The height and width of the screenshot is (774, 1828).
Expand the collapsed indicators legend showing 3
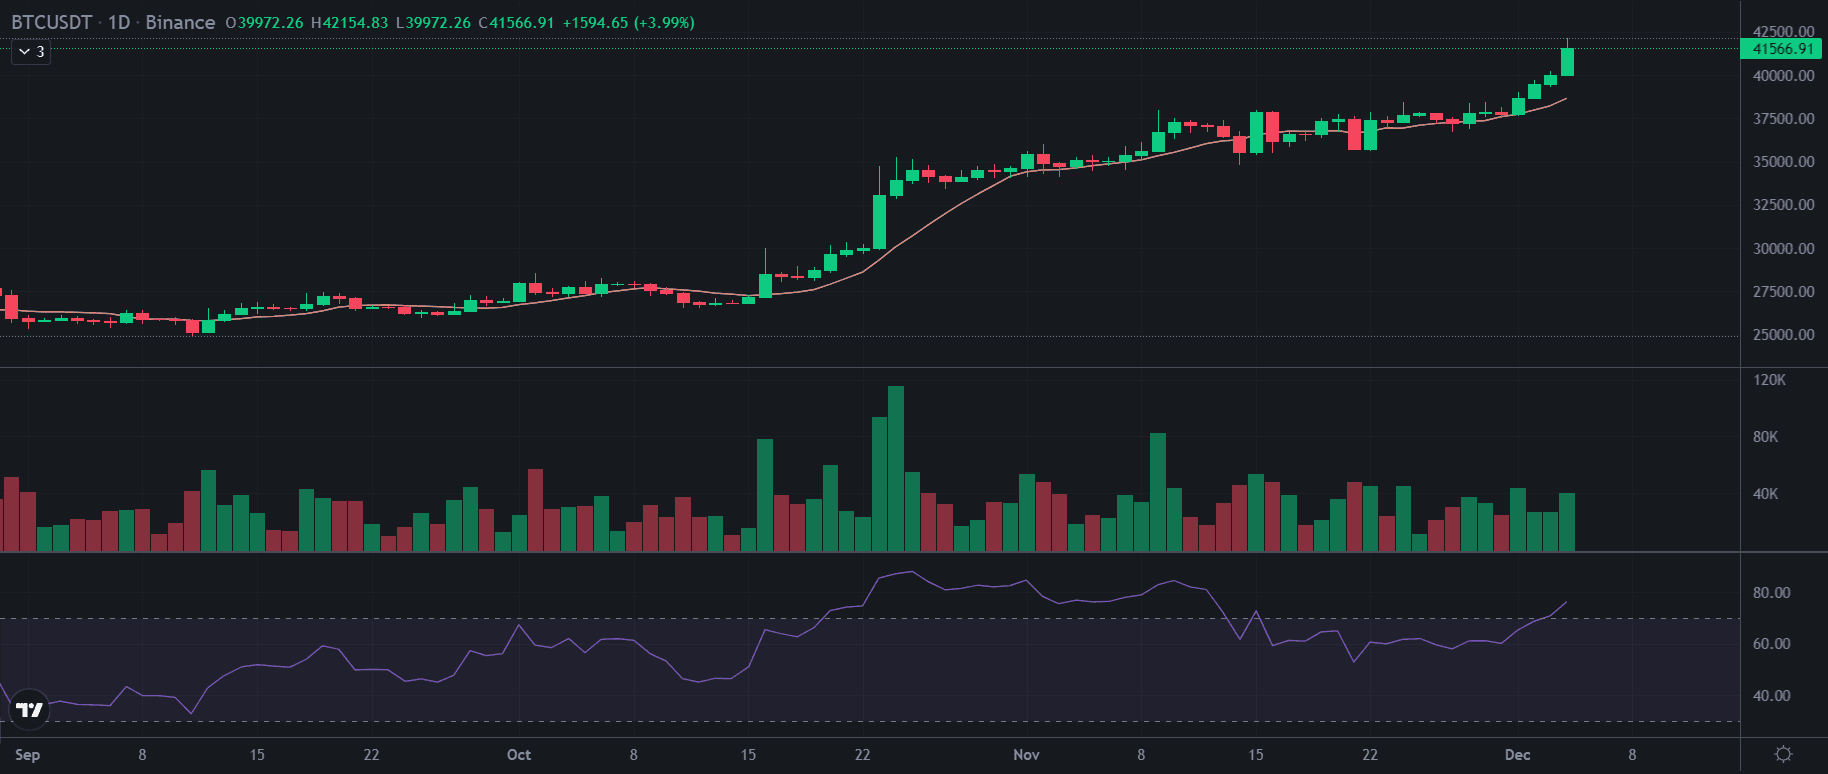click(31, 52)
